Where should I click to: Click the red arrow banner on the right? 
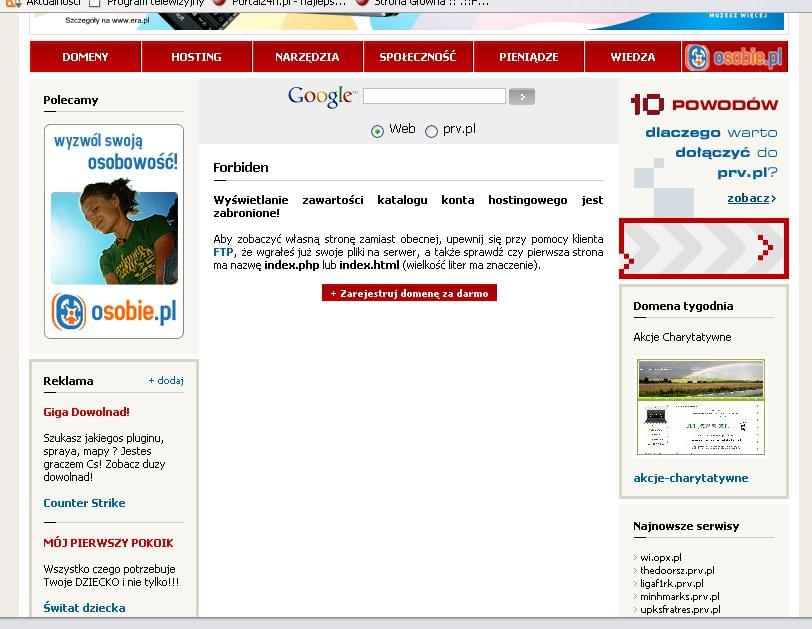(704, 248)
